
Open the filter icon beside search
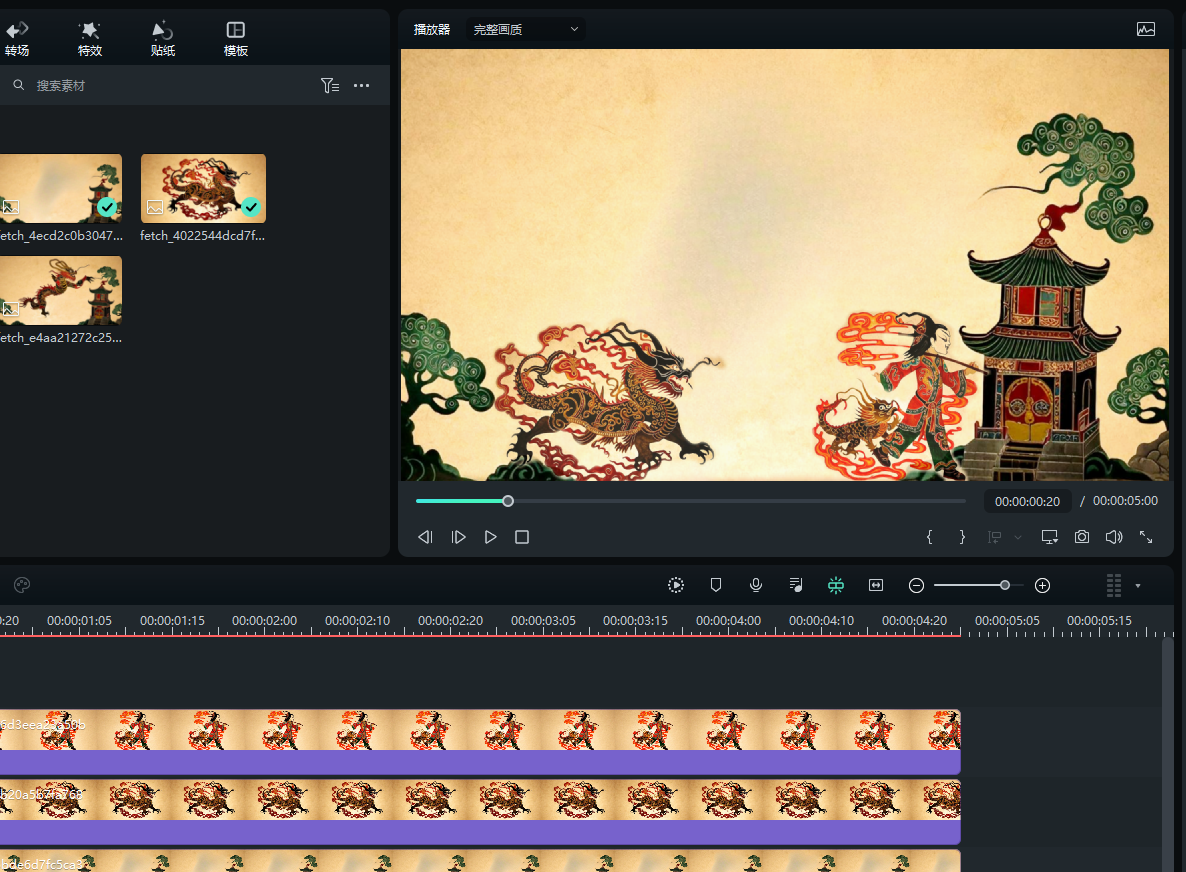(x=329, y=86)
